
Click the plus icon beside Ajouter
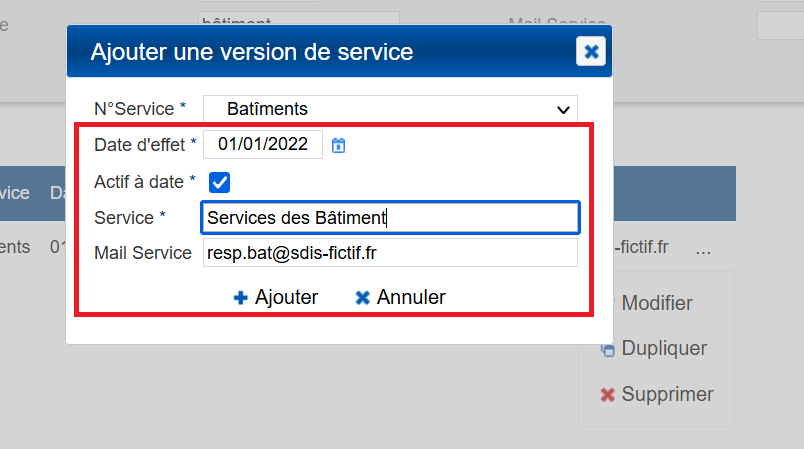[240, 297]
